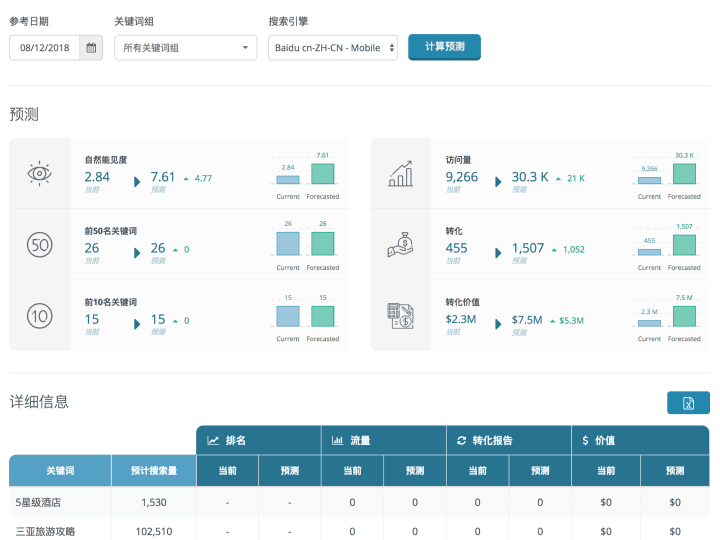Viewport: 720px width, 540px height.
Task: Click the green Forecasted bar in 访问量 chart
Action: point(684,174)
